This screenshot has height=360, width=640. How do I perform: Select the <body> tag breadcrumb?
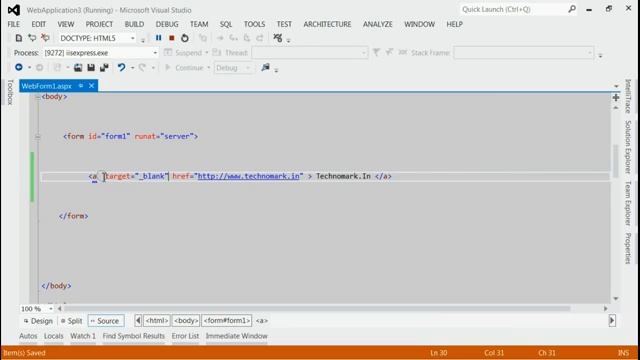tap(186, 321)
